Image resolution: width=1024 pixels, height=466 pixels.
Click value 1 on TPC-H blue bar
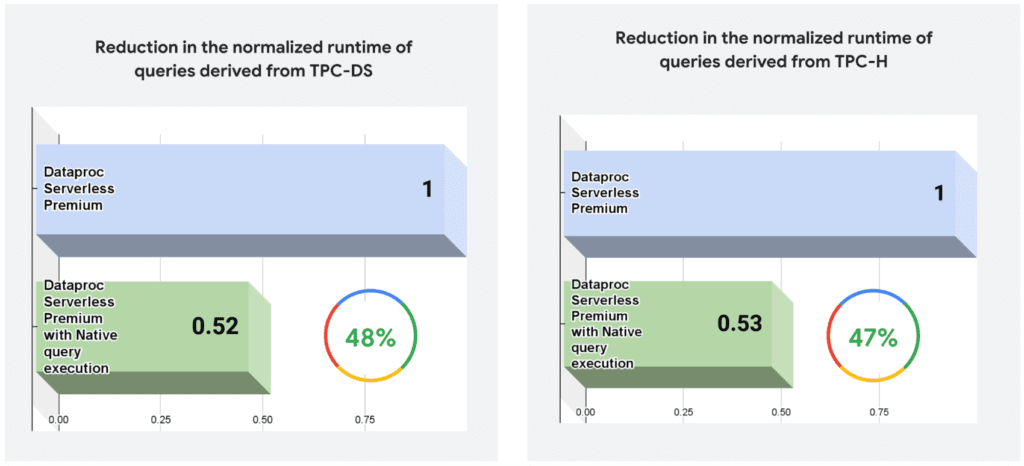[x=938, y=191]
